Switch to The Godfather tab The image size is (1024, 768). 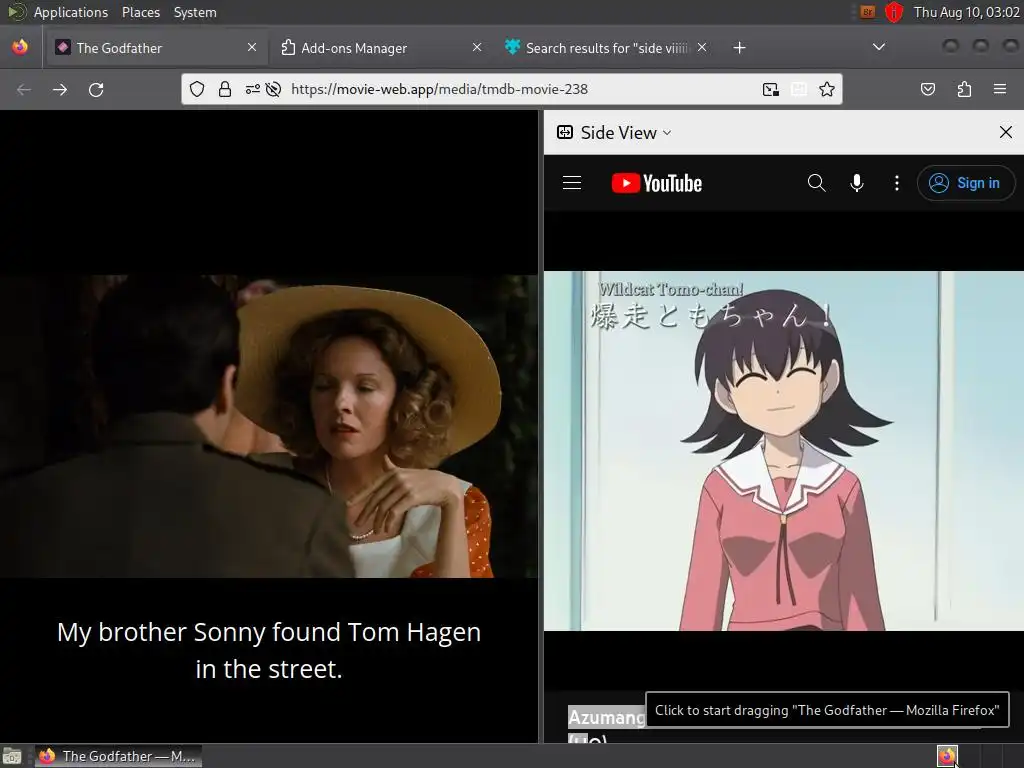pyautogui.click(x=155, y=48)
